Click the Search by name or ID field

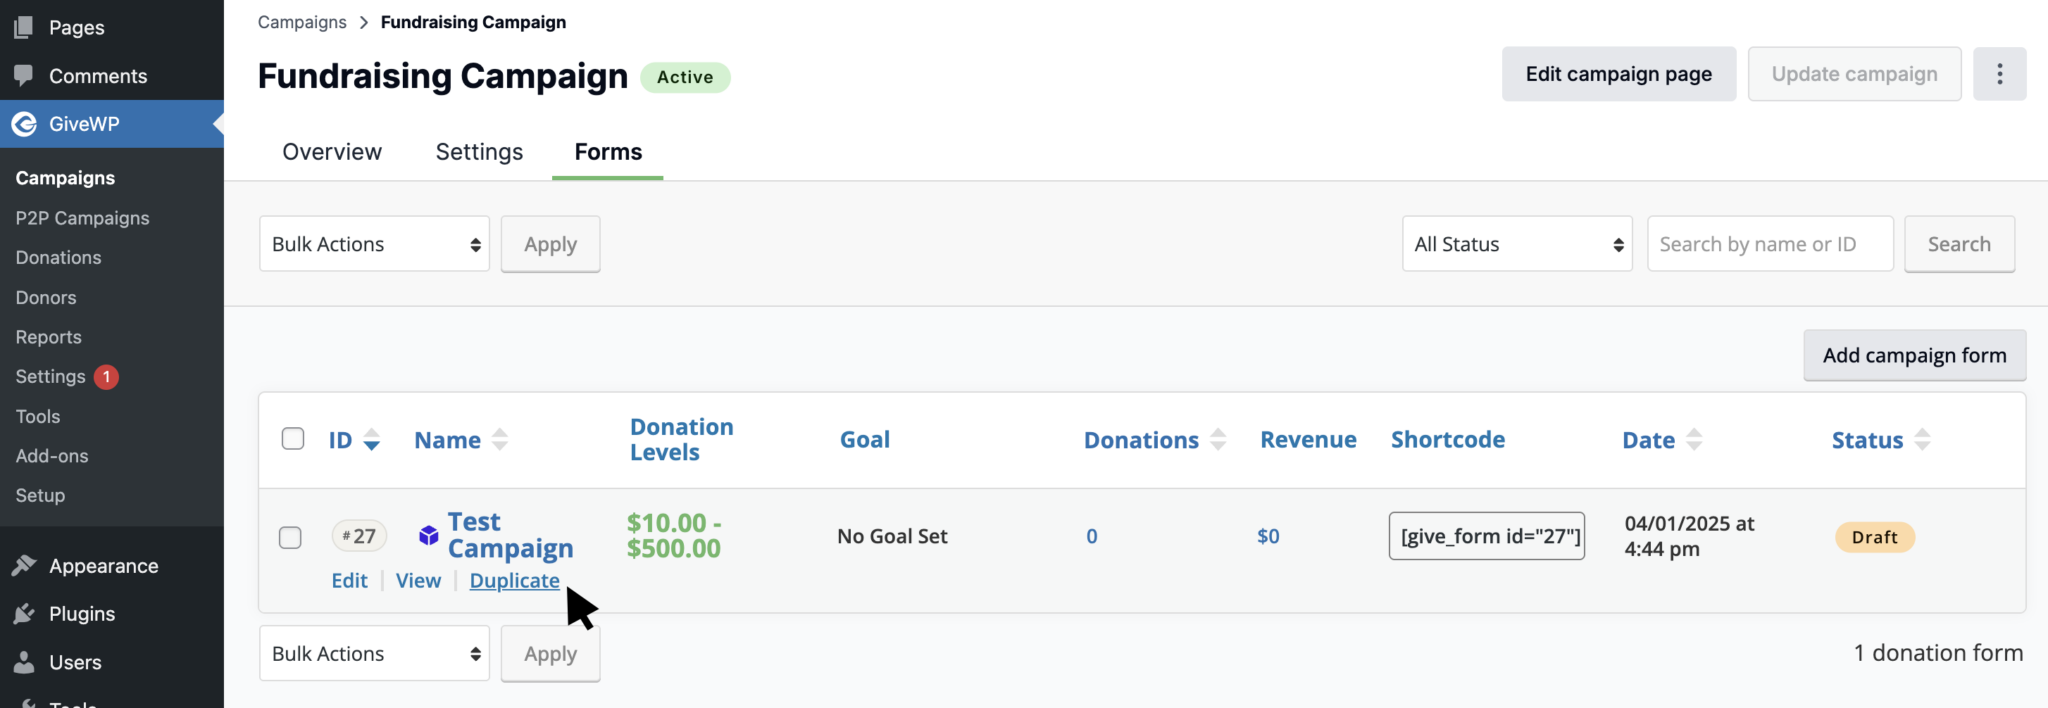coord(1770,243)
